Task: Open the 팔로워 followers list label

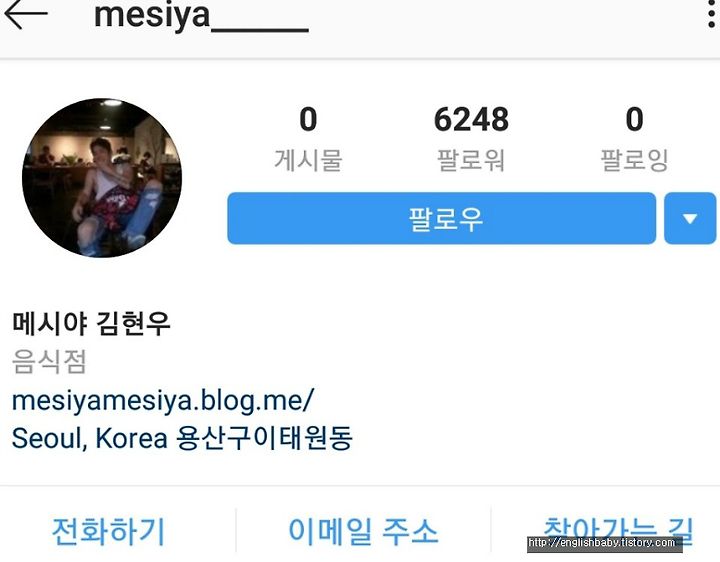Action: point(471,160)
